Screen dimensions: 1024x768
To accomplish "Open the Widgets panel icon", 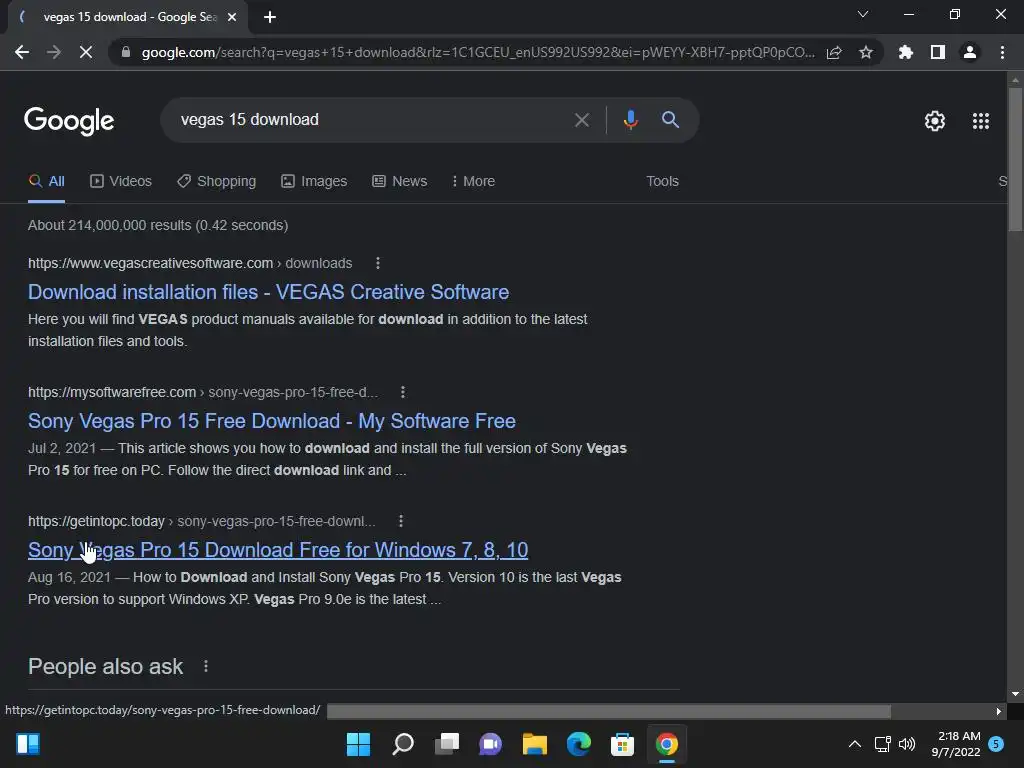I will click(28, 744).
